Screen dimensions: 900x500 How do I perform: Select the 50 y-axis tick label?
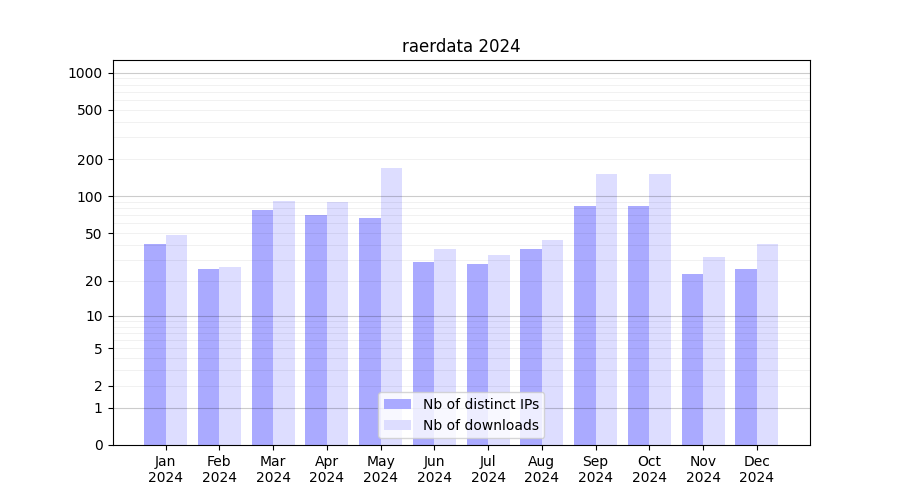coord(94,234)
